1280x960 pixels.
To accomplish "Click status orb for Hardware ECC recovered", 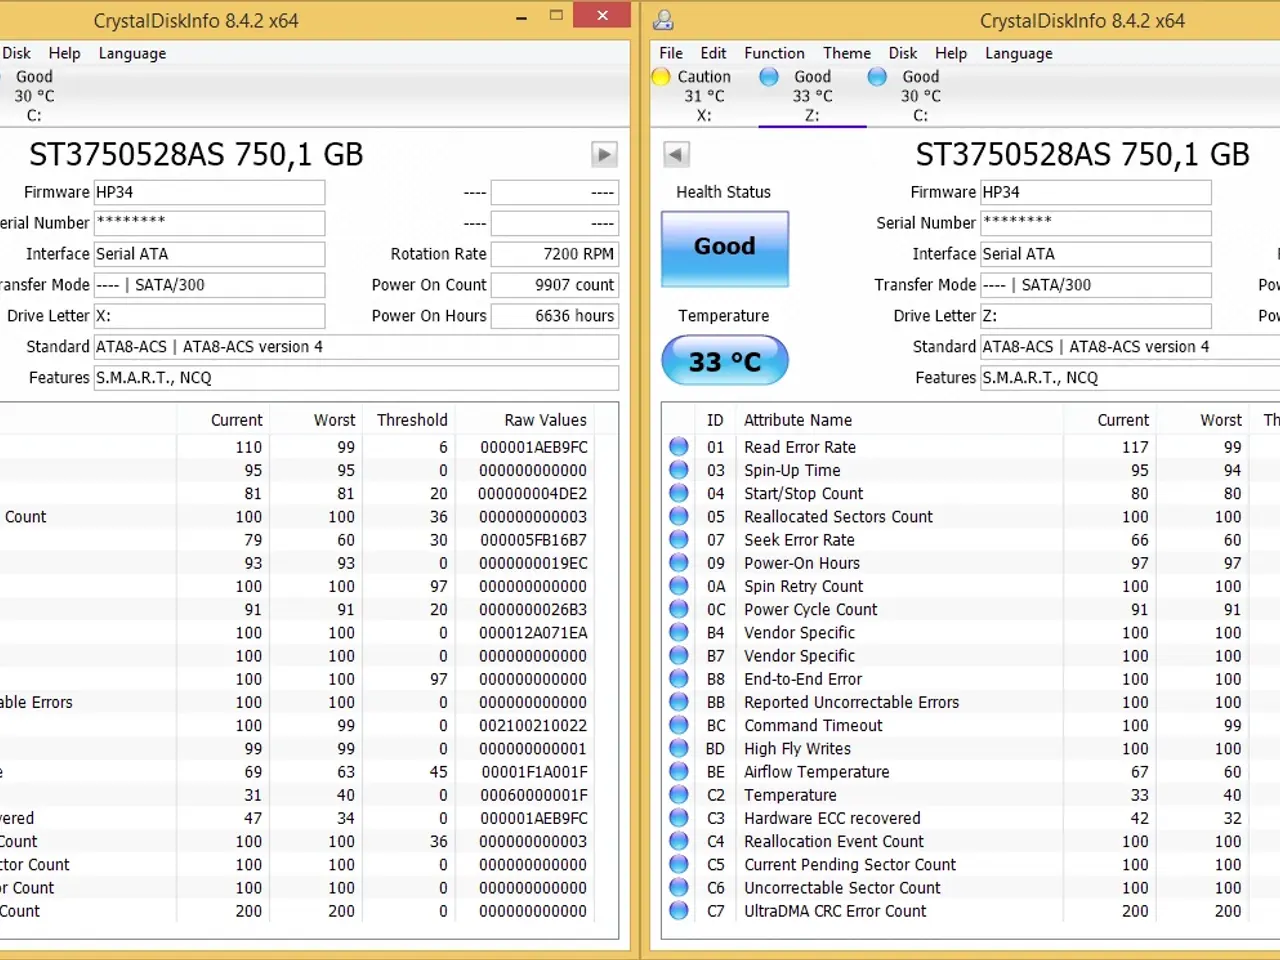I will [679, 818].
